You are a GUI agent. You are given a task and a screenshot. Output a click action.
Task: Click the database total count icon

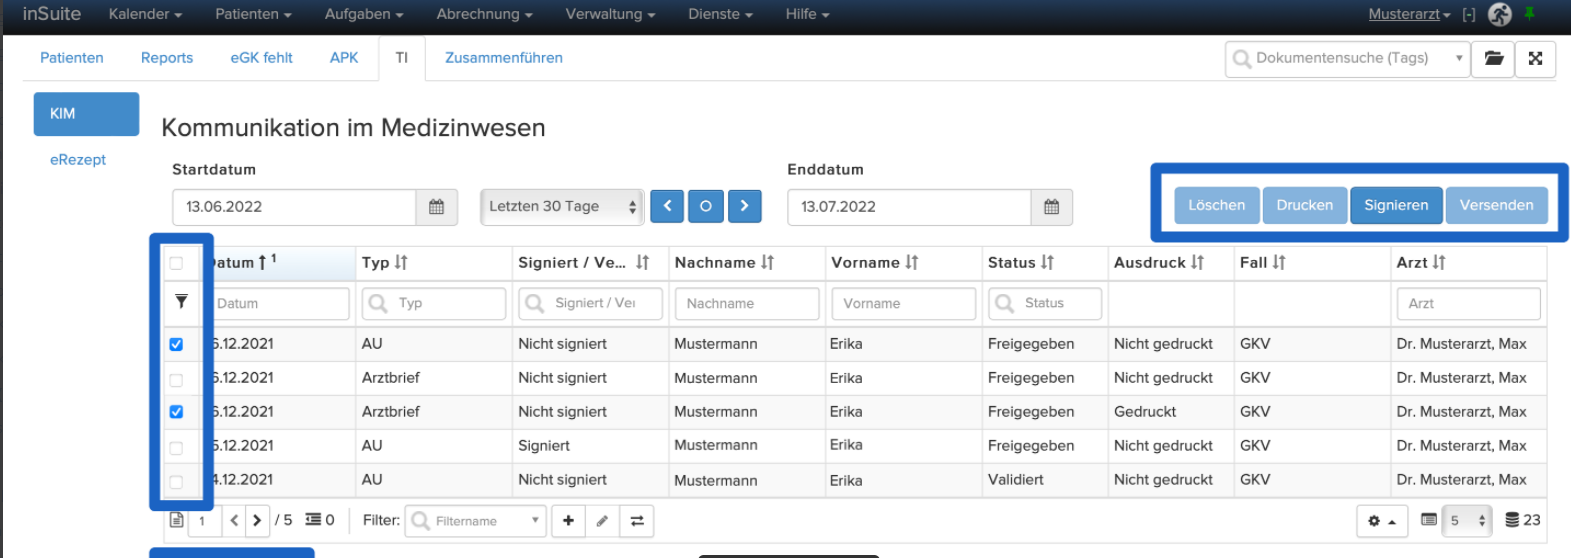[x=1512, y=520]
